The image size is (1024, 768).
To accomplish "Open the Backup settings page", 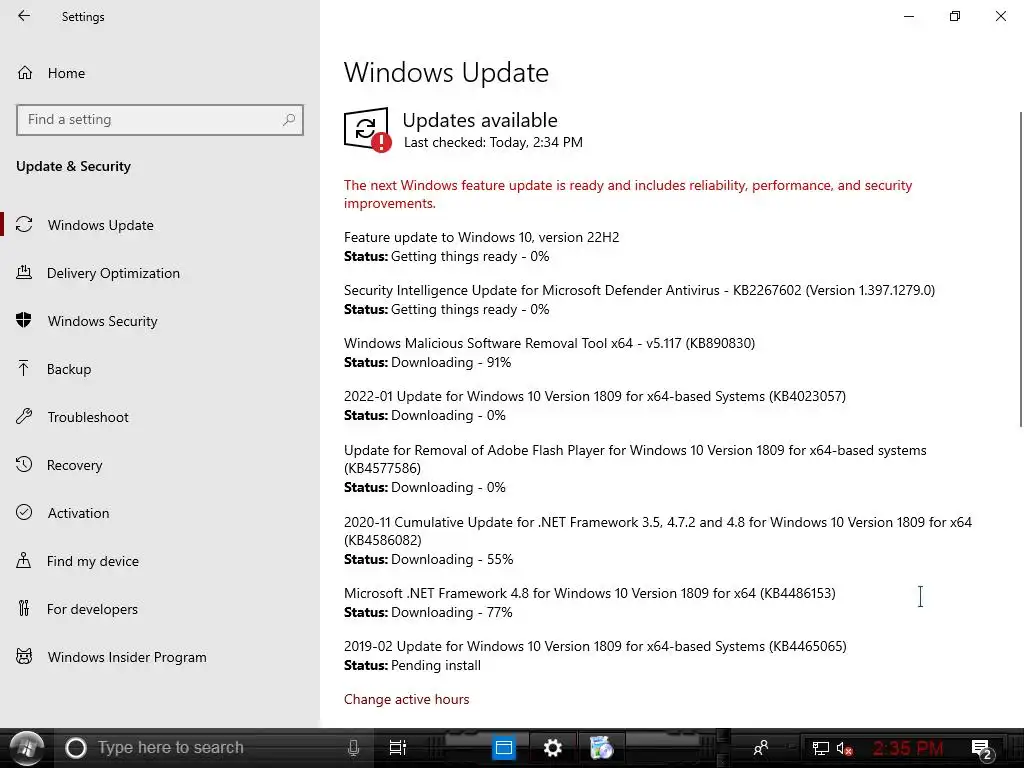I will 54,369.
